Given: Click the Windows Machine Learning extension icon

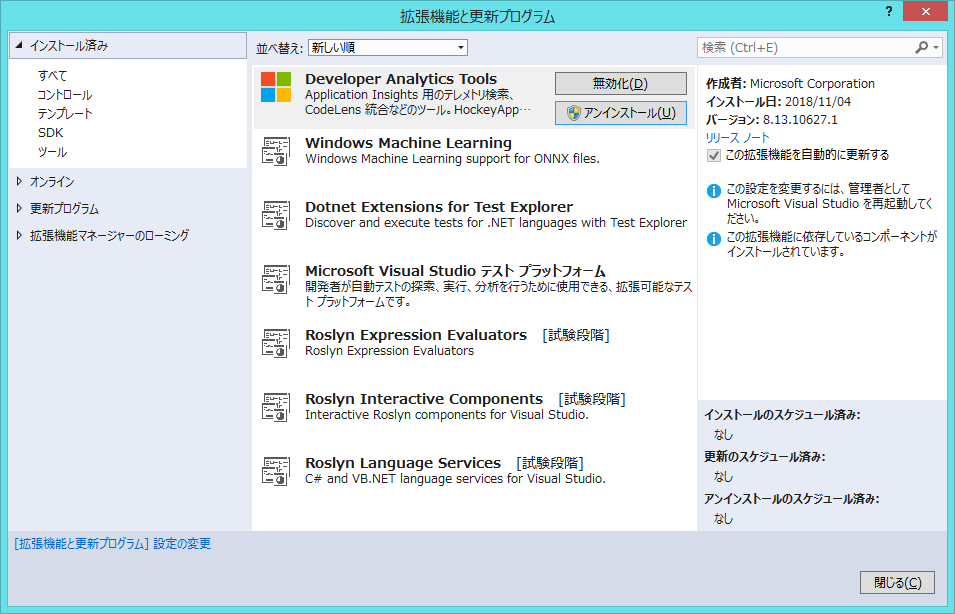Looking at the screenshot, I should pos(276,151).
